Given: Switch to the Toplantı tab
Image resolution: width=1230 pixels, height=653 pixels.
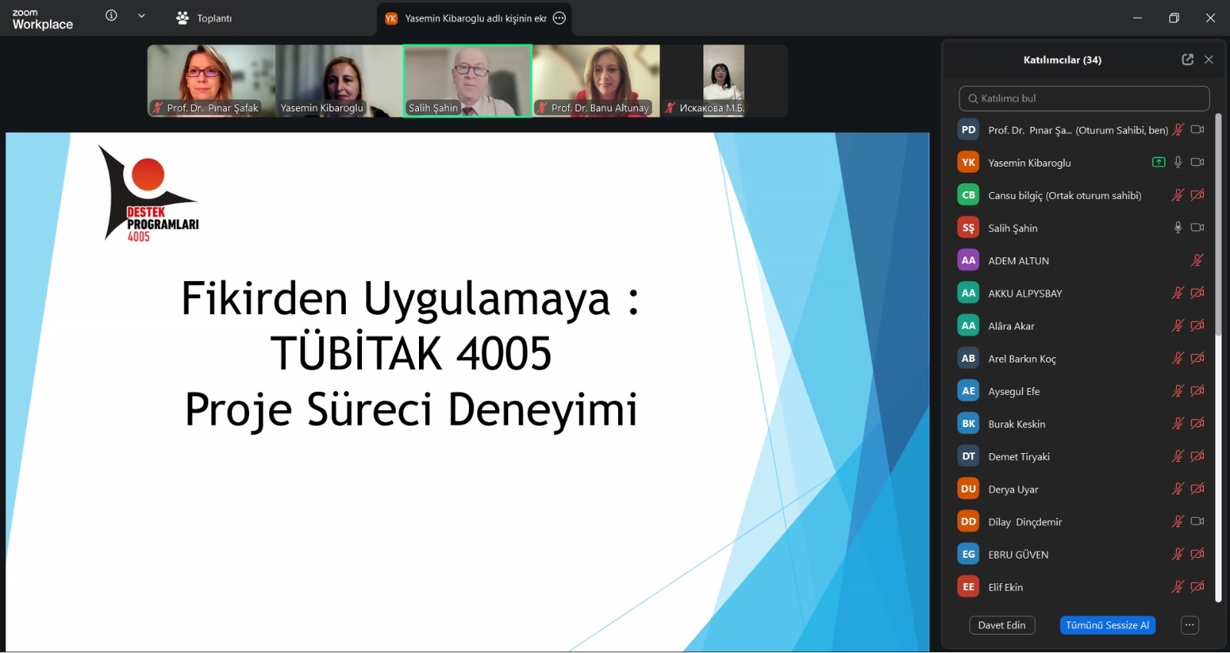Looking at the screenshot, I should (204, 18).
